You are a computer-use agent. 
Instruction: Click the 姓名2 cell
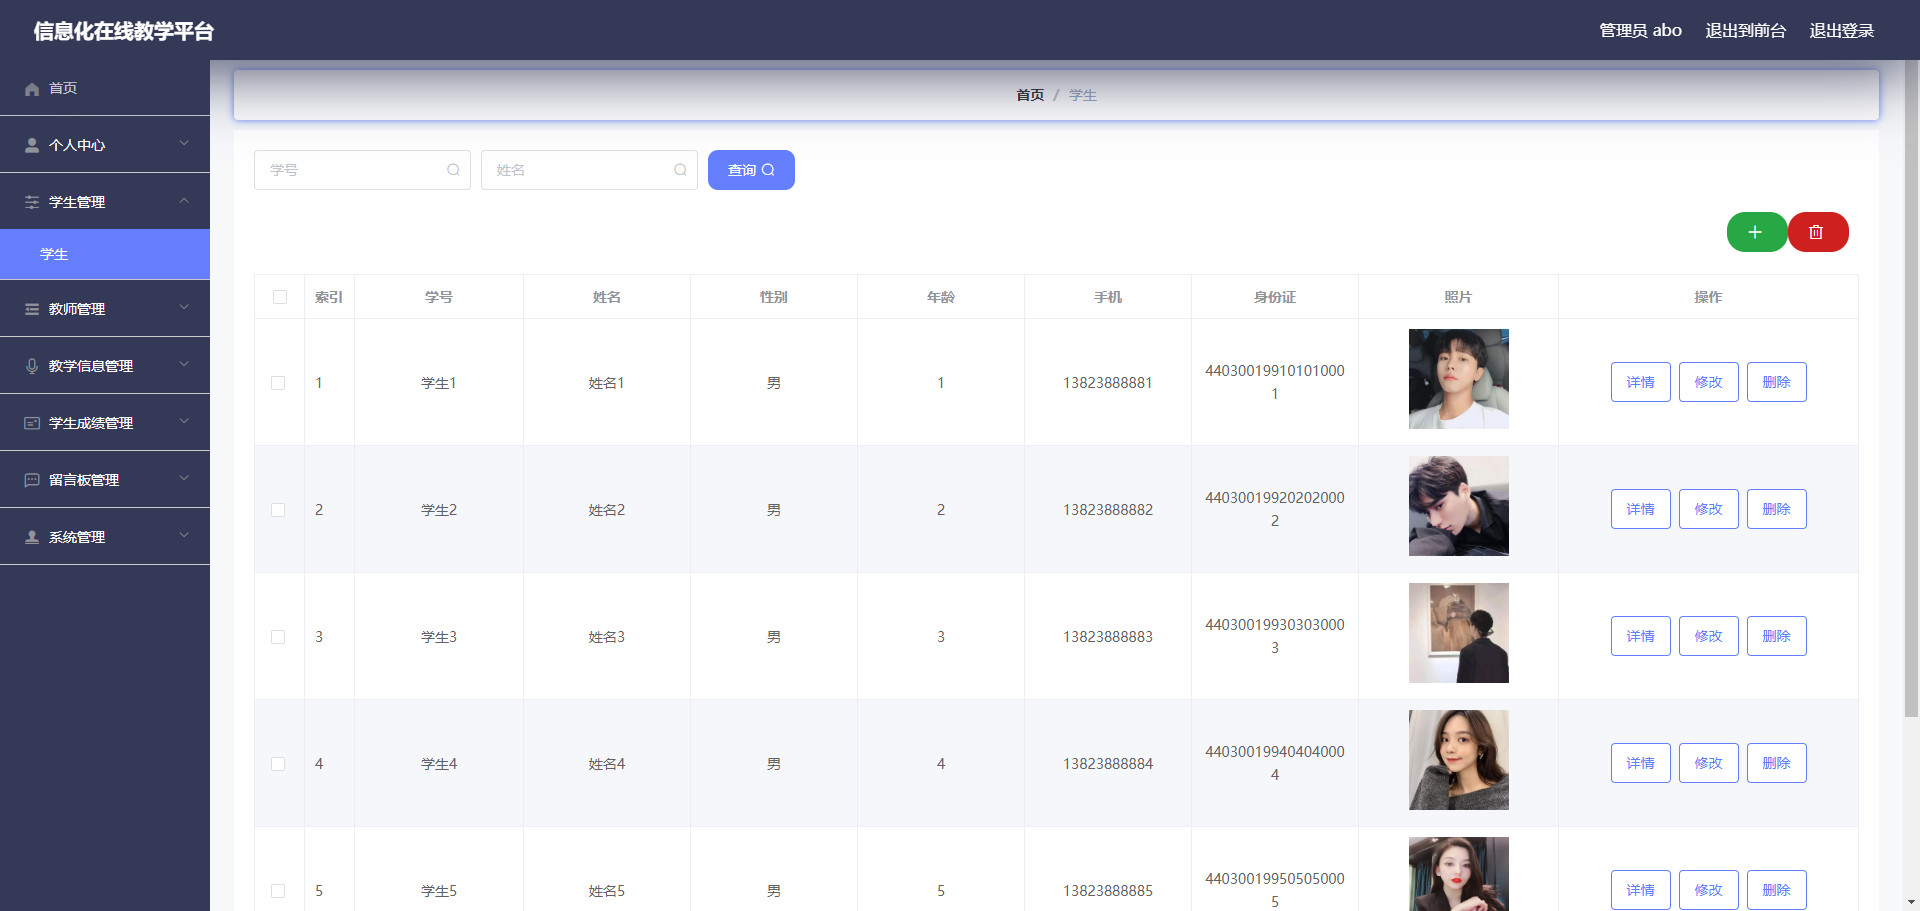tap(606, 510)
